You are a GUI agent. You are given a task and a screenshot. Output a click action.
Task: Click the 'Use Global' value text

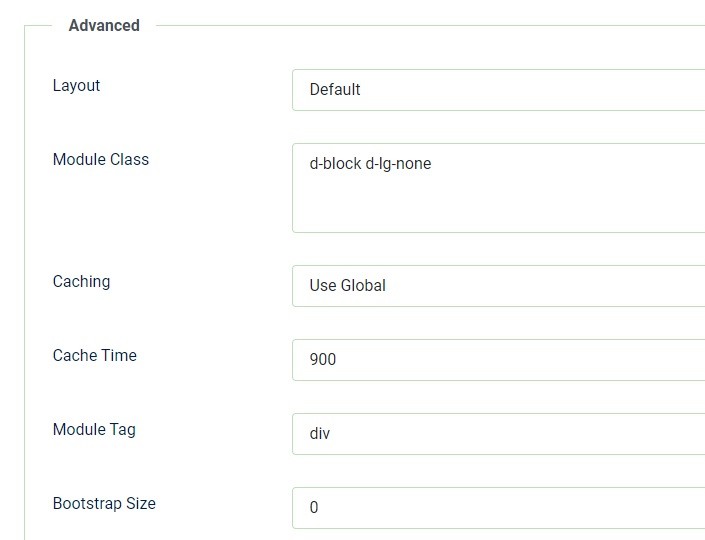(x=347, y=286)
